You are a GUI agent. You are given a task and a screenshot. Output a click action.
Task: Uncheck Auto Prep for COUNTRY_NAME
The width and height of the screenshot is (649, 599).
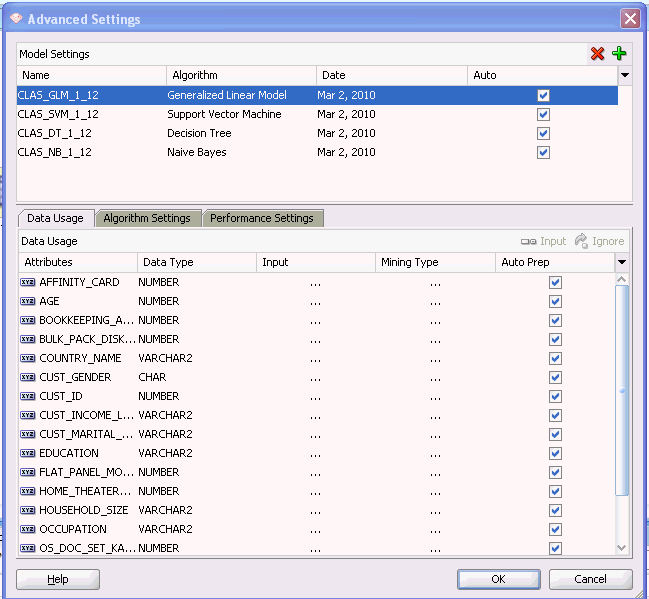pos(555,359)
